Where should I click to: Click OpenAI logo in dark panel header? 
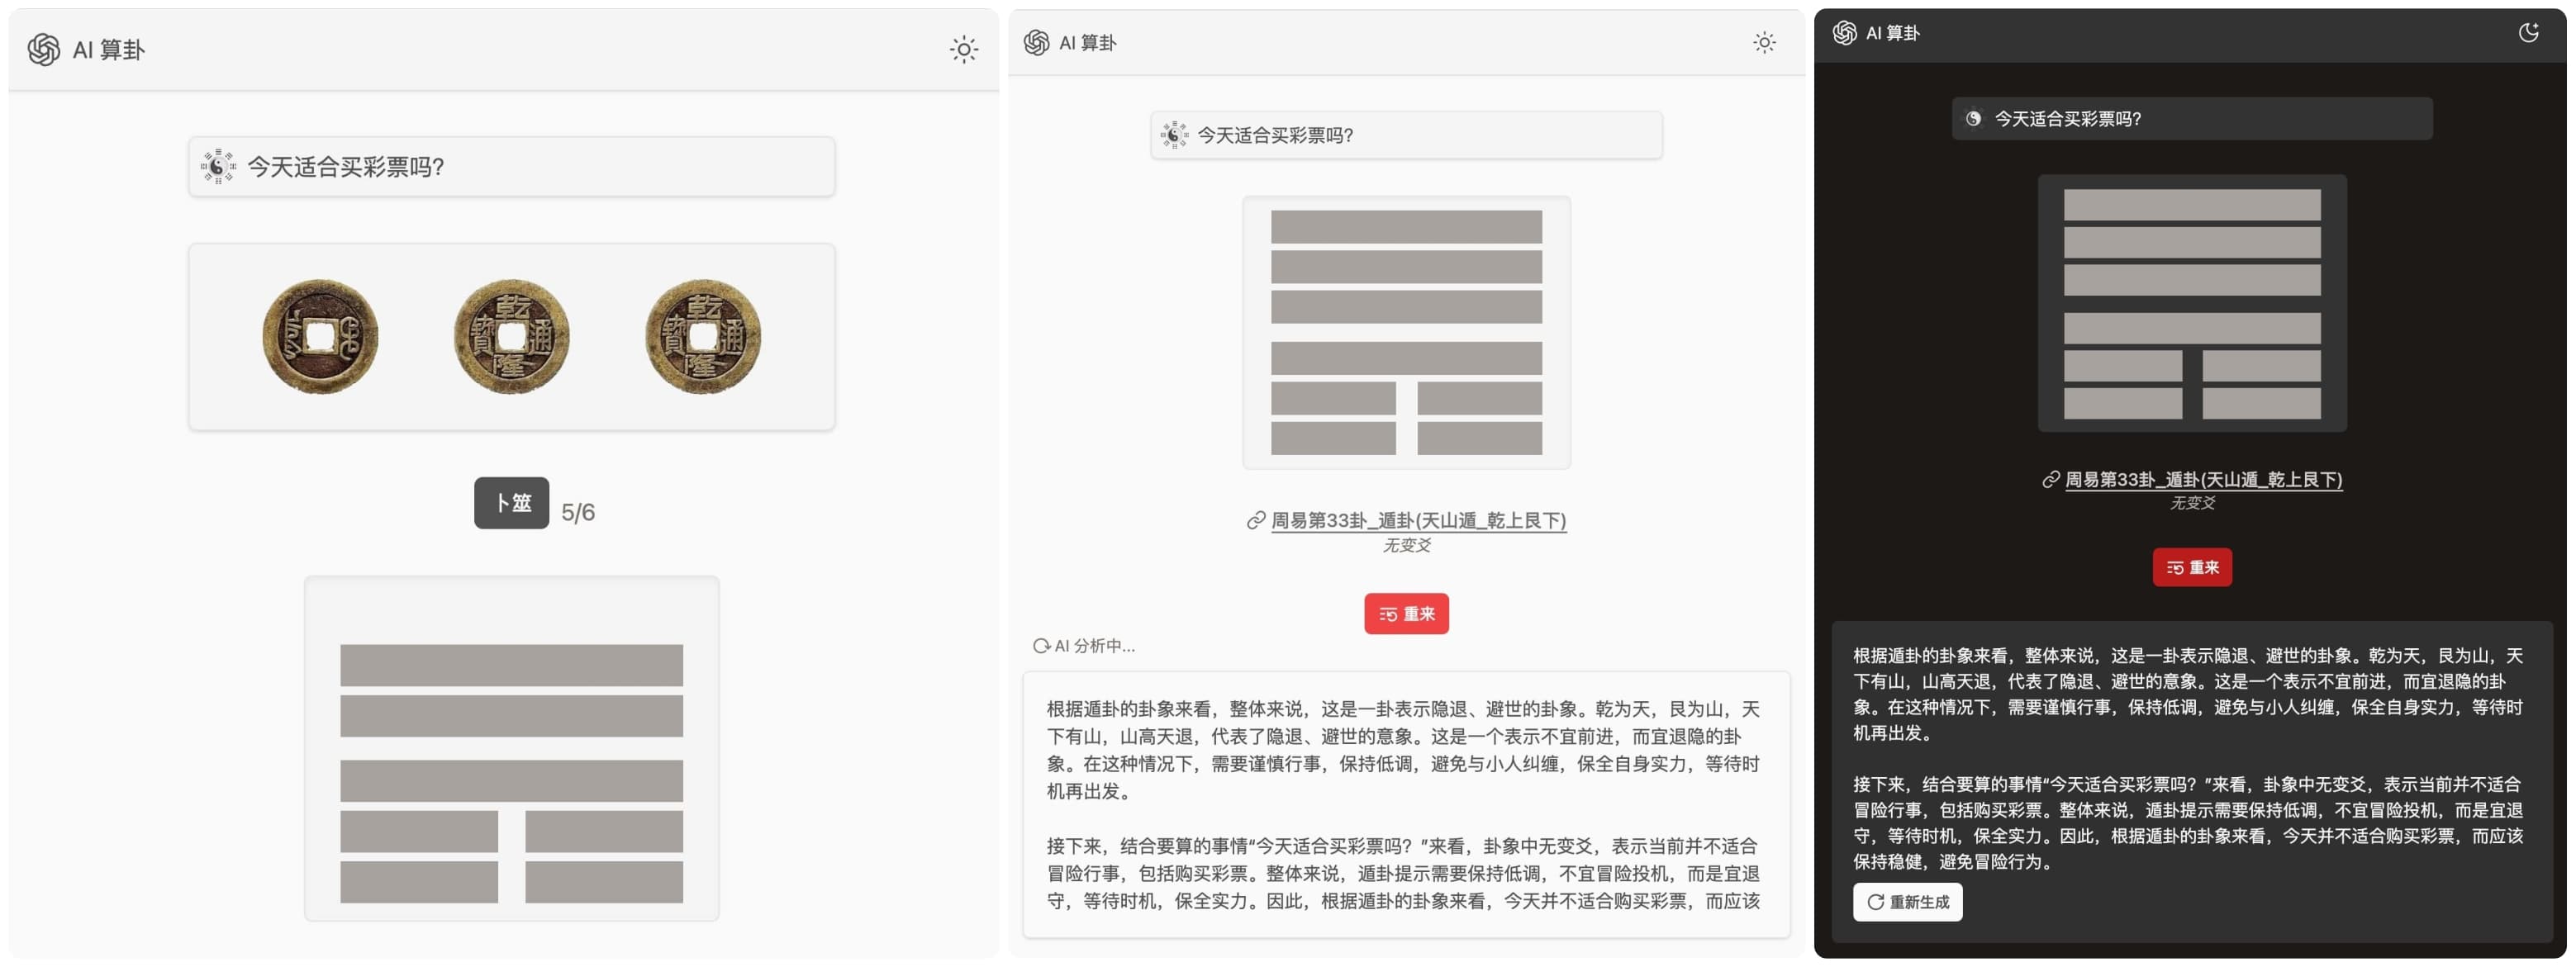click(1844, 33)
